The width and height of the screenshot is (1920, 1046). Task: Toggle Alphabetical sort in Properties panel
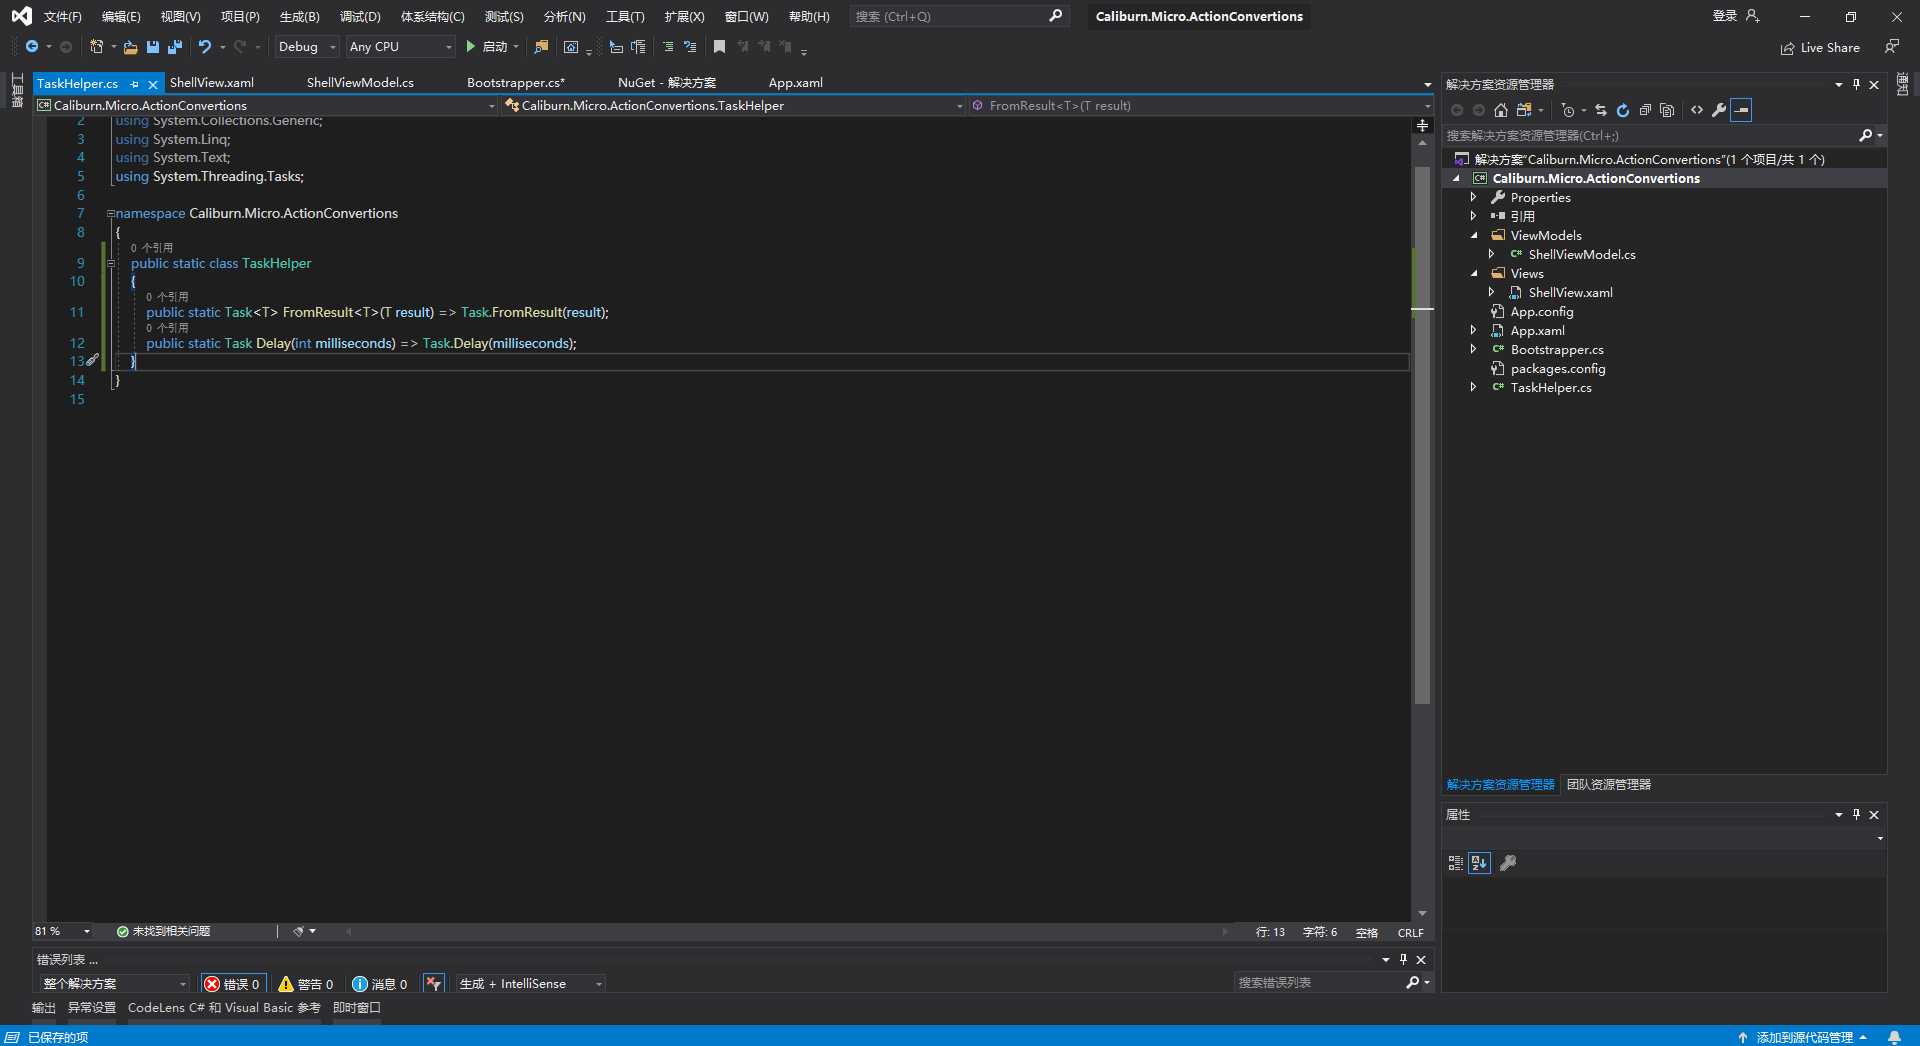pos(1480,863)
